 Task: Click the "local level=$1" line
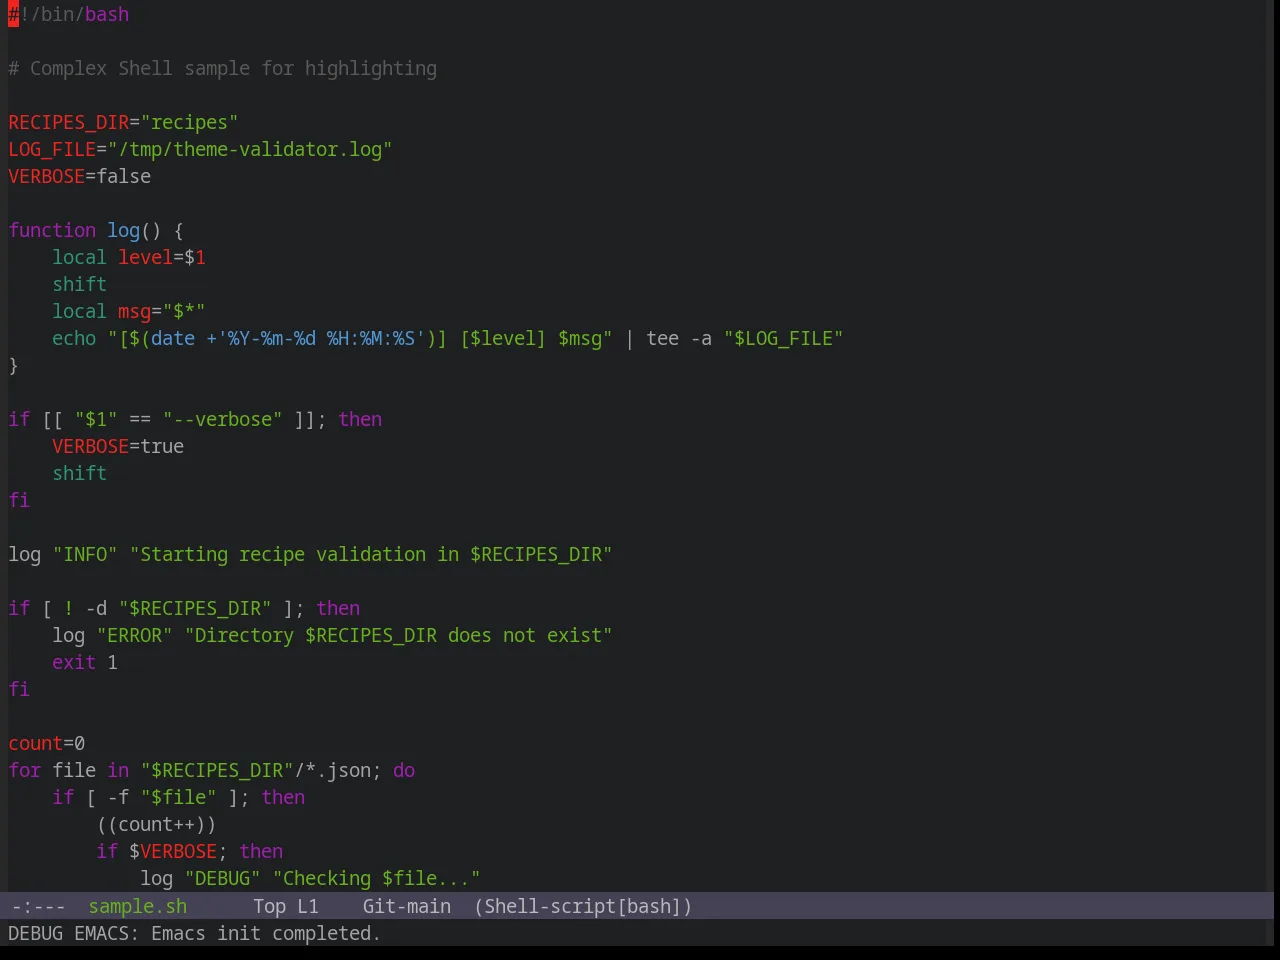tap(129, 257)
